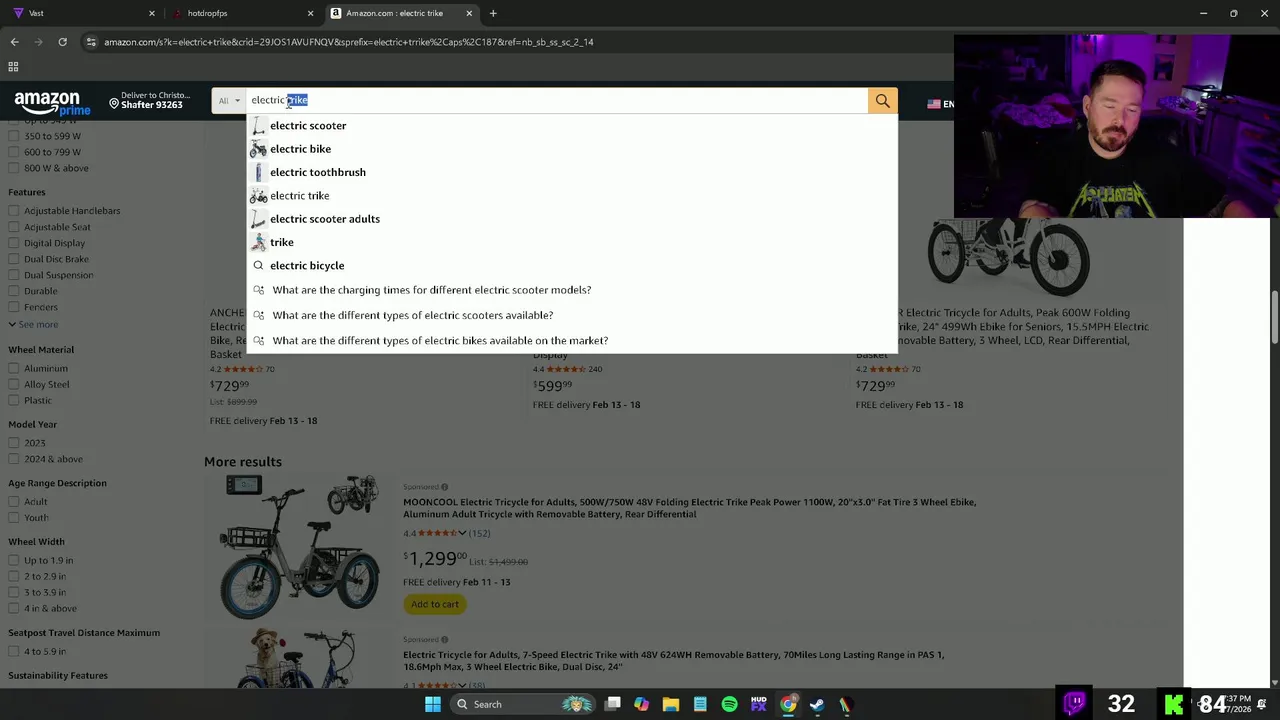
Task: Open the MOONCOOL tricycle product image
Action: click(x=301, y=547)
